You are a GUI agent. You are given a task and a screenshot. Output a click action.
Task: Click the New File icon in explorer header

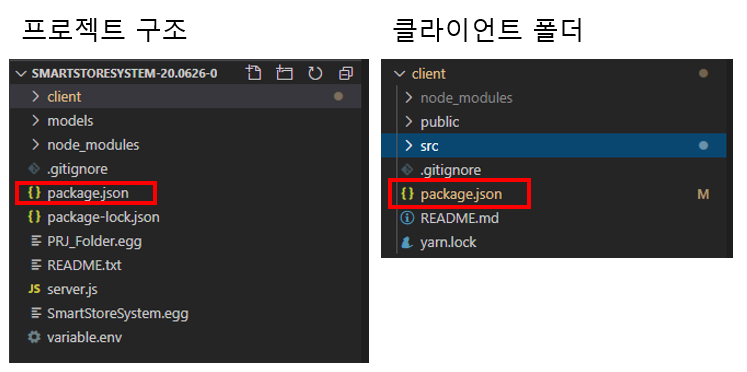tap(253, 73)
